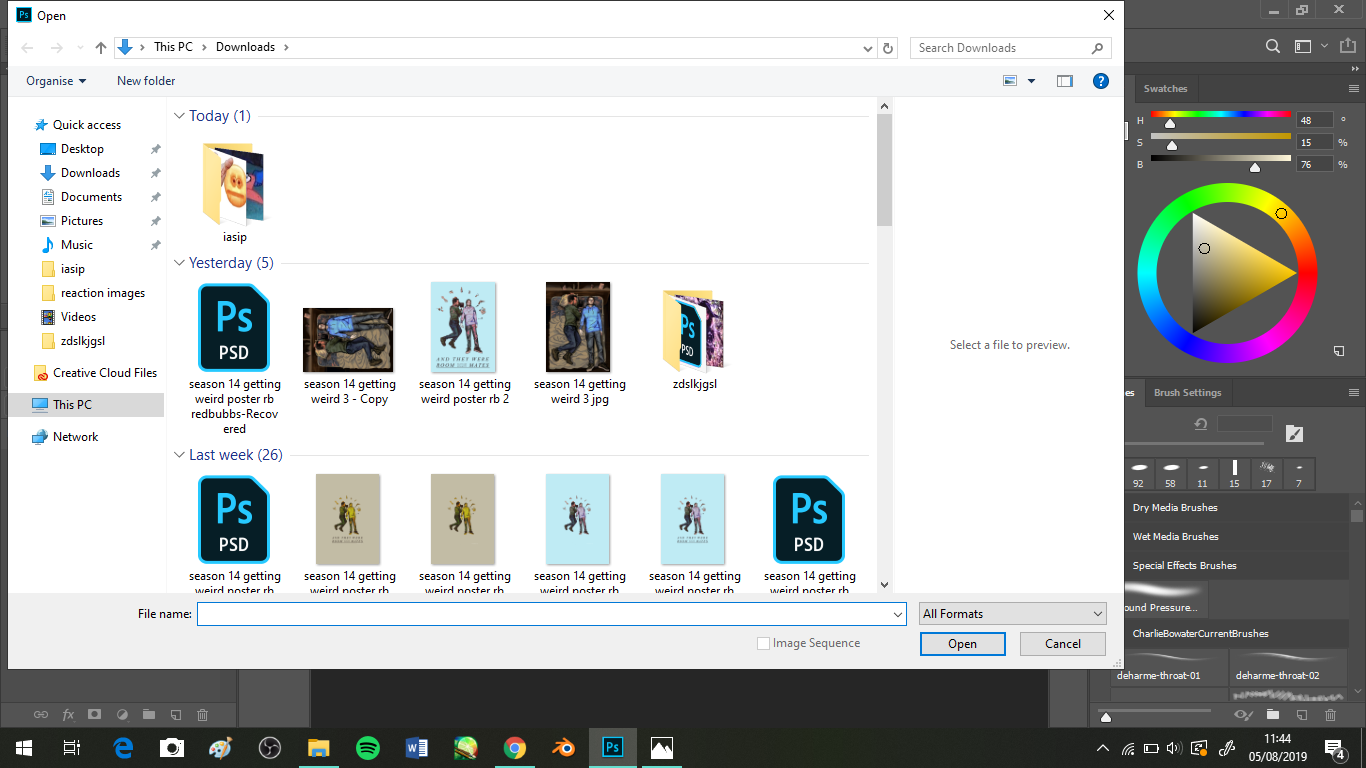Add a layer mask
The height and width of the screenshot is (768, 1366).
[x=96, y=714]
